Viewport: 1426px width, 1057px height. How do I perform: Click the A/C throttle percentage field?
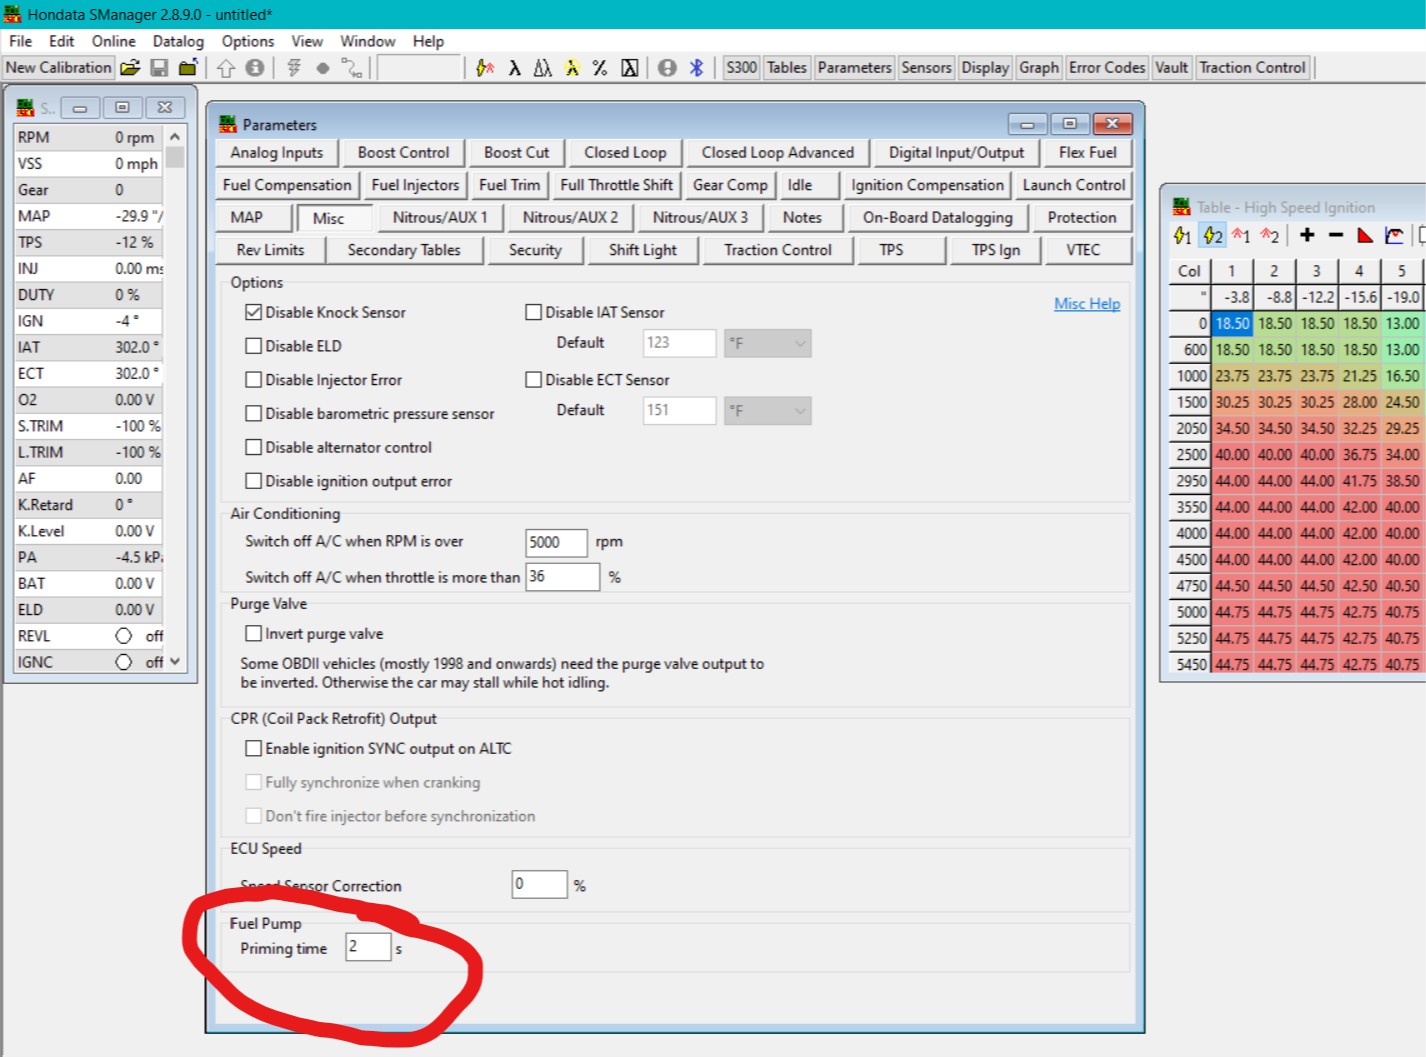[563, 577]
